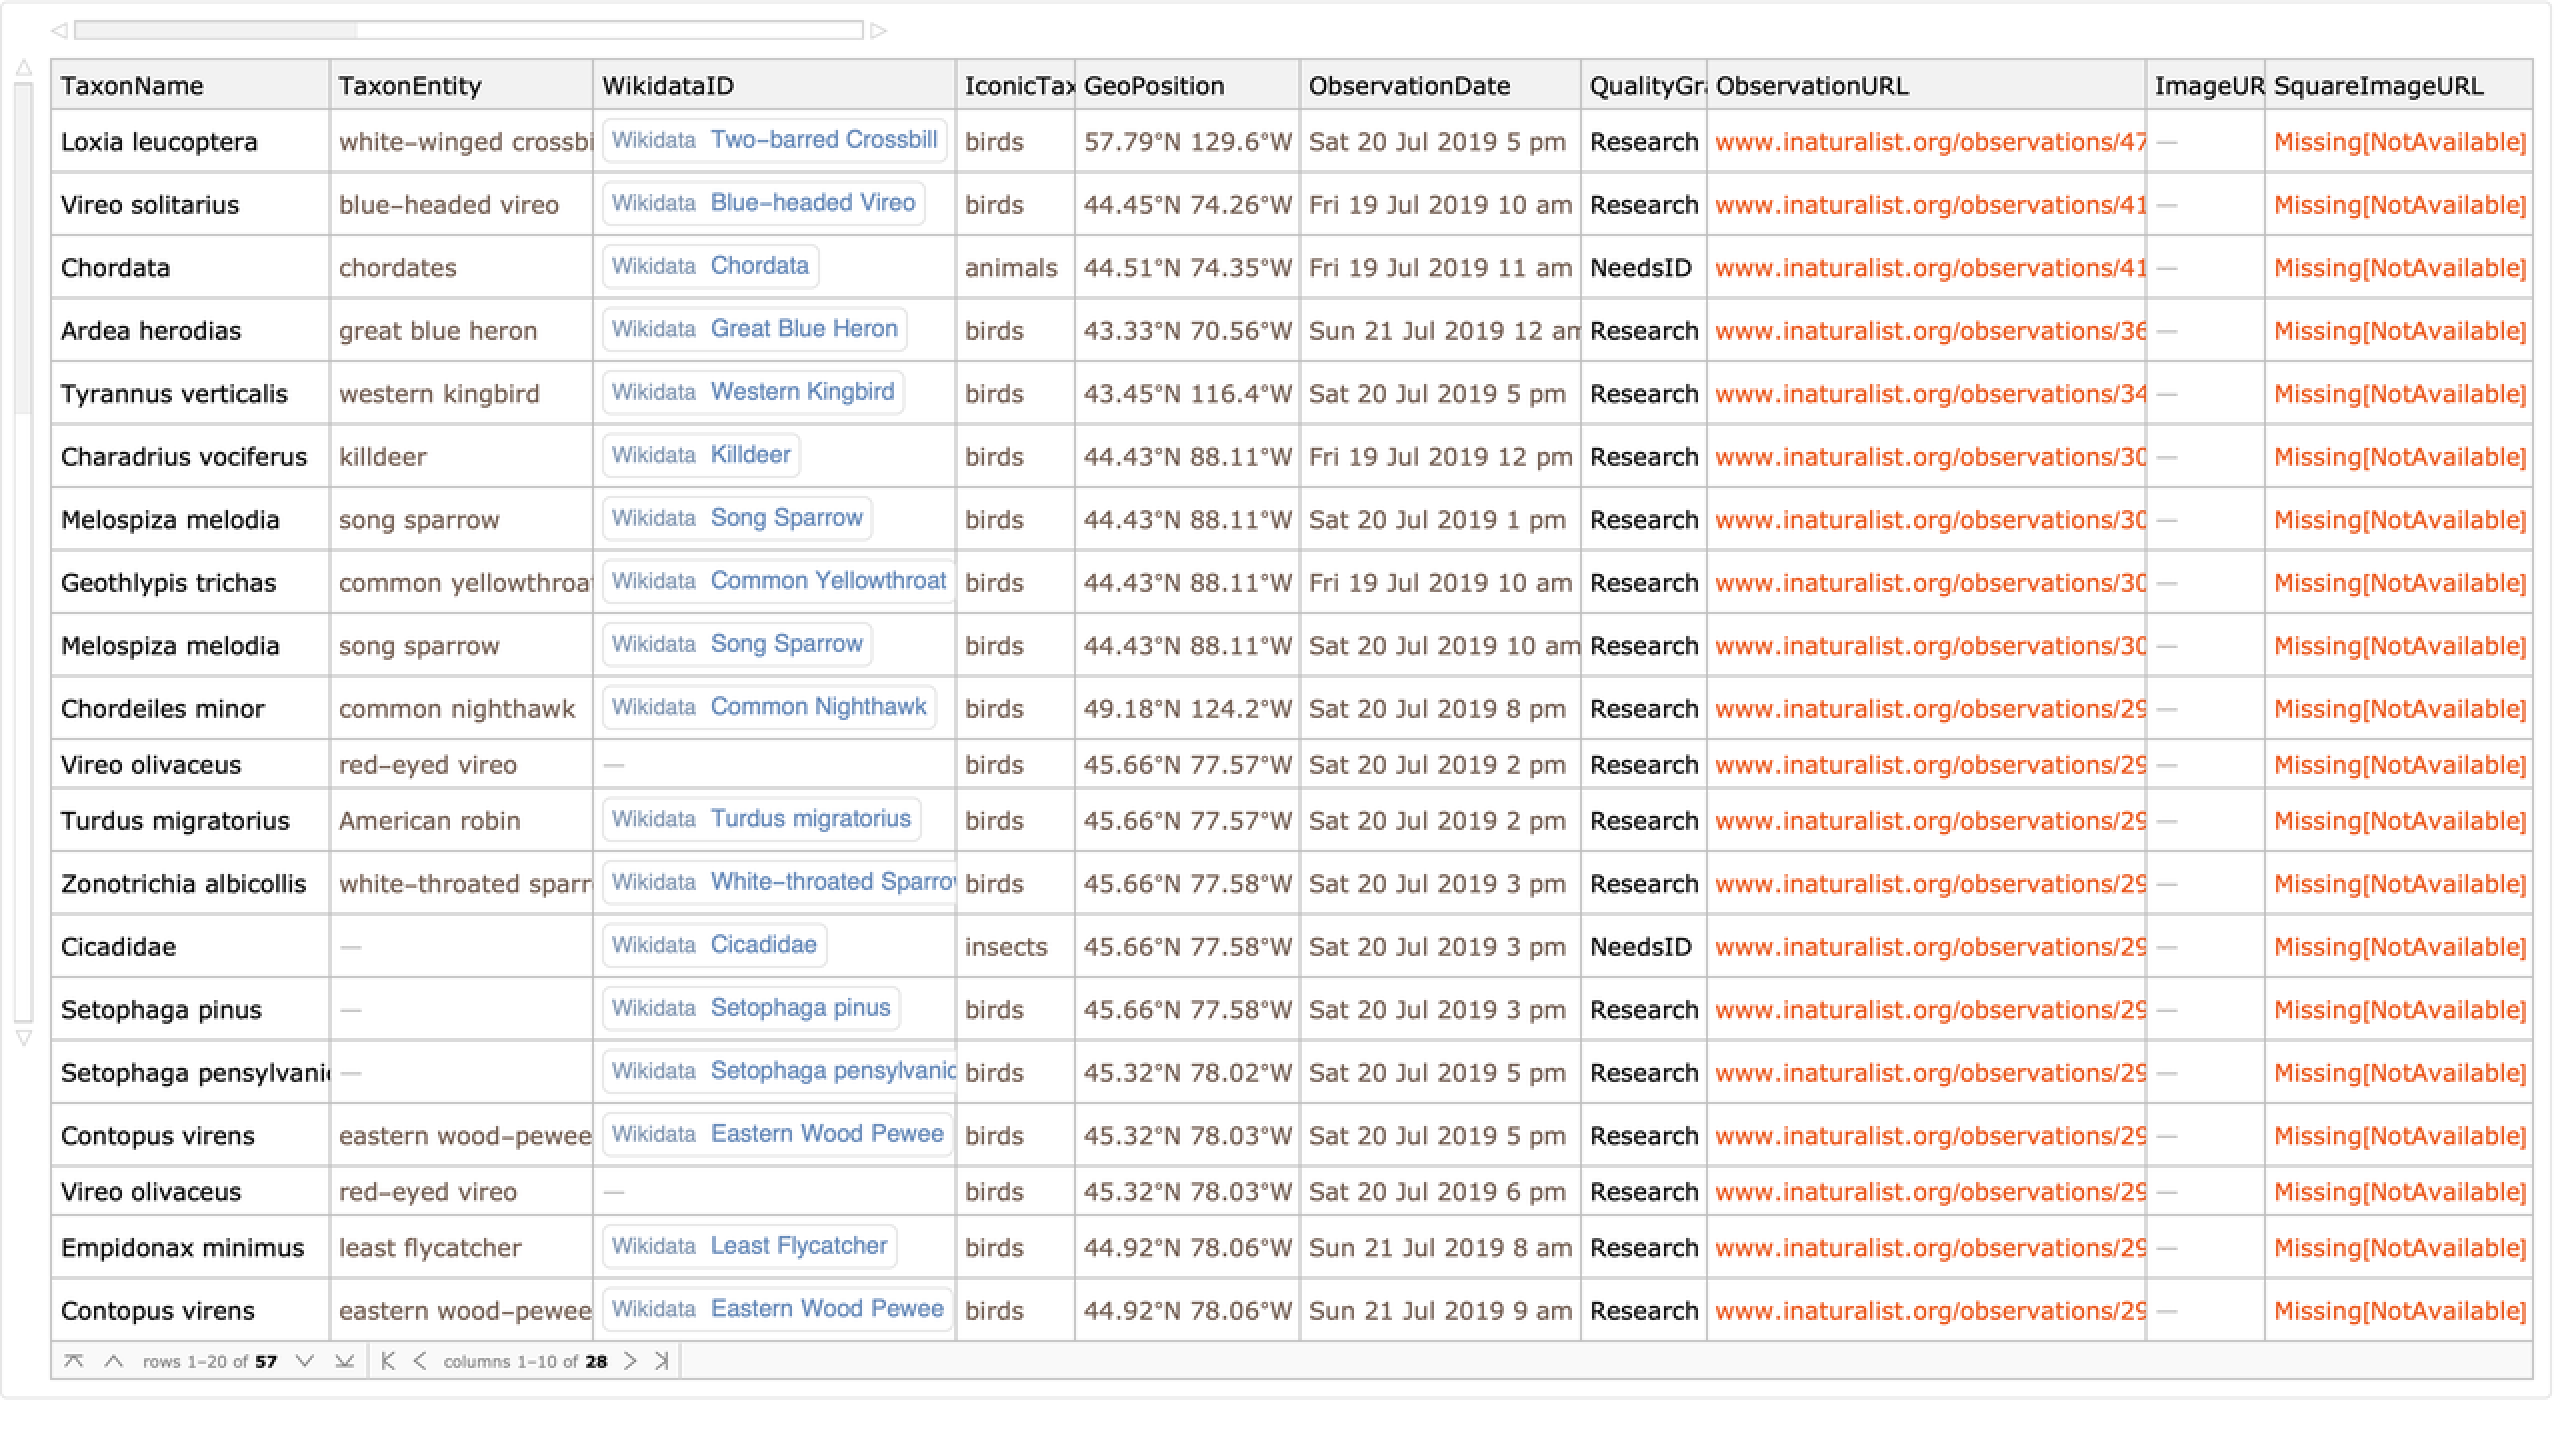Go to previous rows page arrow
The width and height of the screenshot is (2554, 1430).
[x=114, y=1361]
